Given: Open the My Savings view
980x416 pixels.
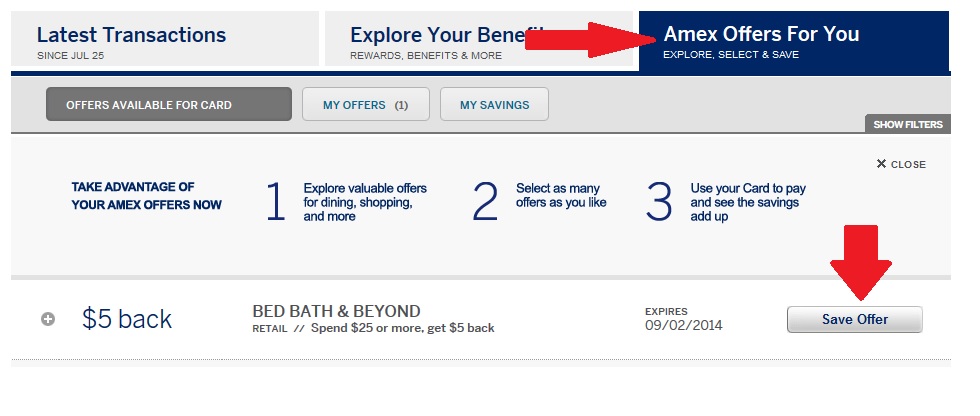Looking at the screenshot, I should pyautogui.click(x=494, y=105).
